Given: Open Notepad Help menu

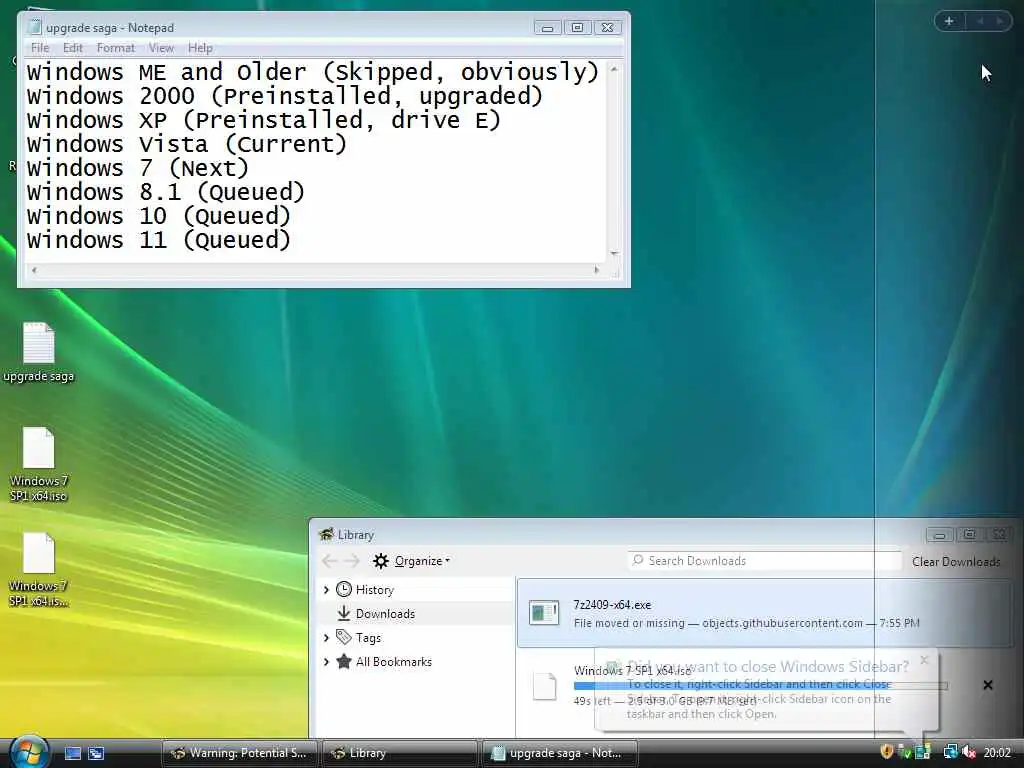Looking at the screenshot, I should (x=200, y=48).
